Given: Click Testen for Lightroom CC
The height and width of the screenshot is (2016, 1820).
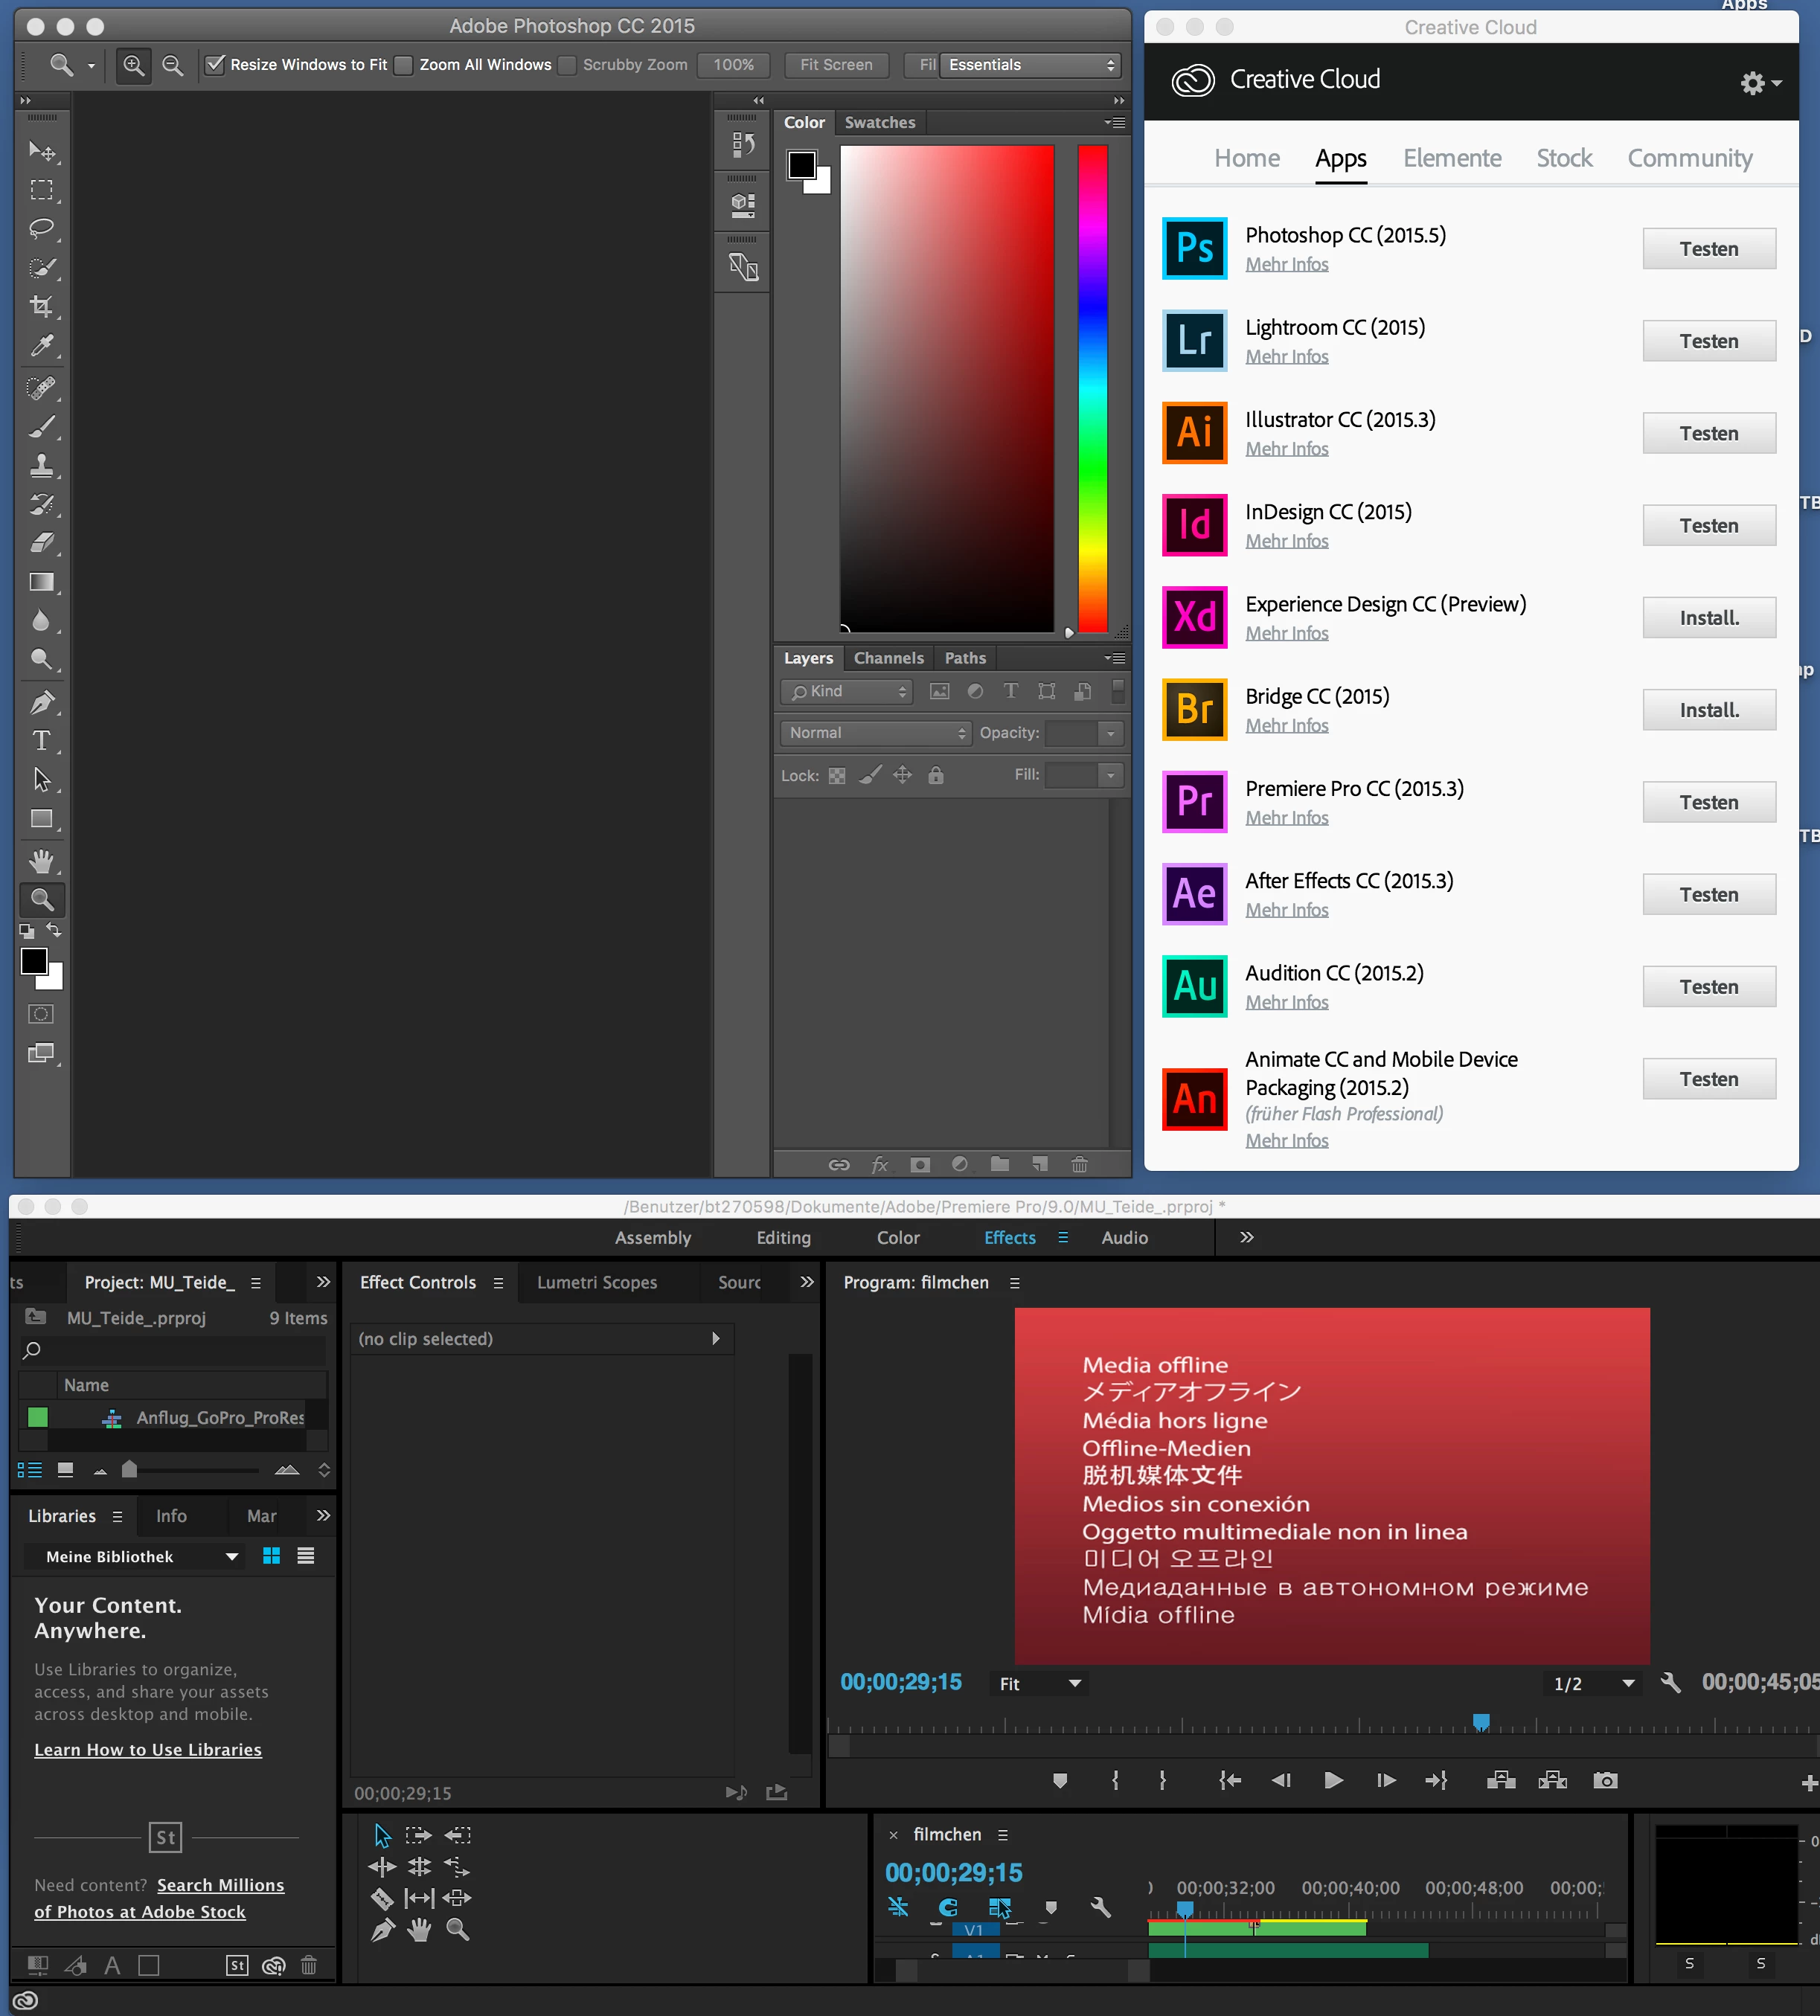Looking at the screenshot, I should coord(1709,341).
